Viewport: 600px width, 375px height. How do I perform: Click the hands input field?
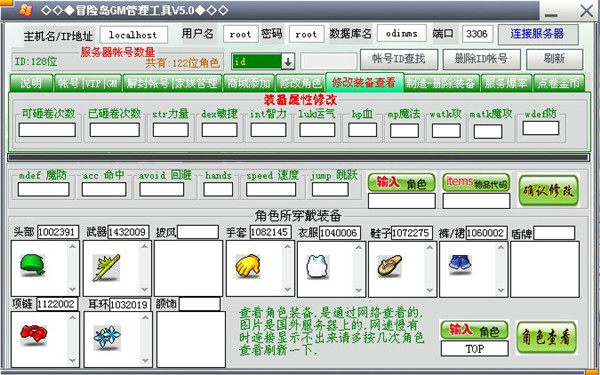tap(218, 189)
